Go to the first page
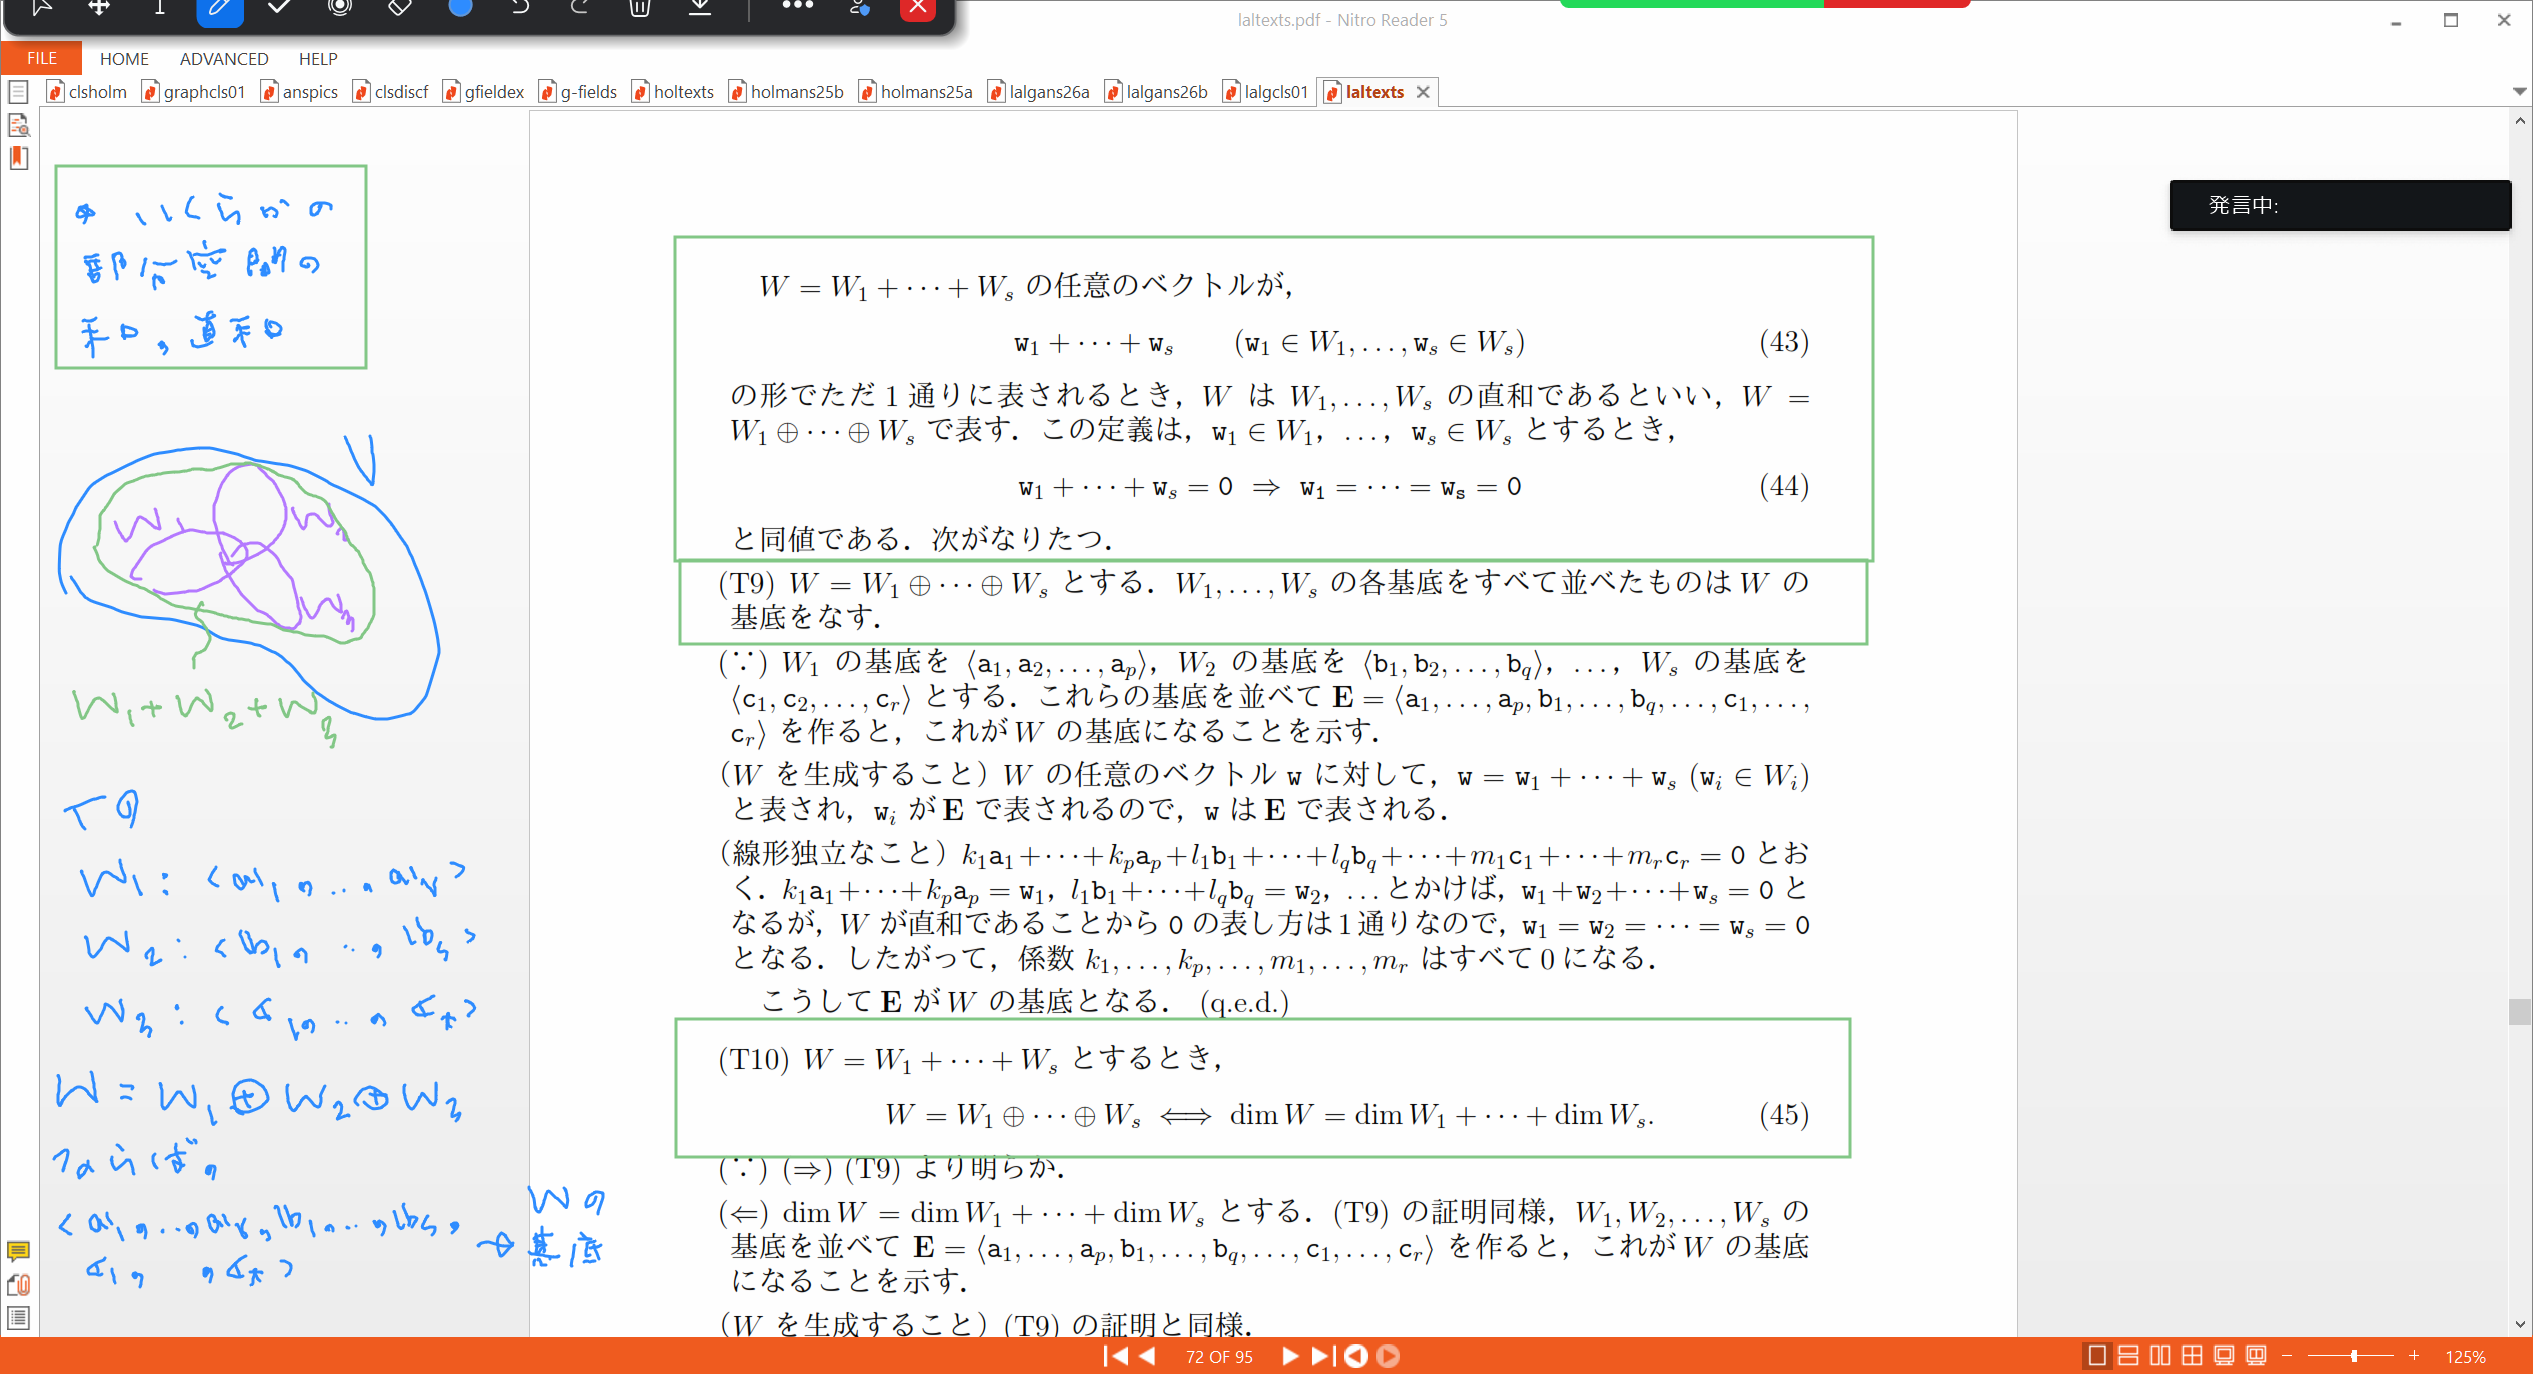The image size is (2533, 1374). [x=1116, y=1356]
